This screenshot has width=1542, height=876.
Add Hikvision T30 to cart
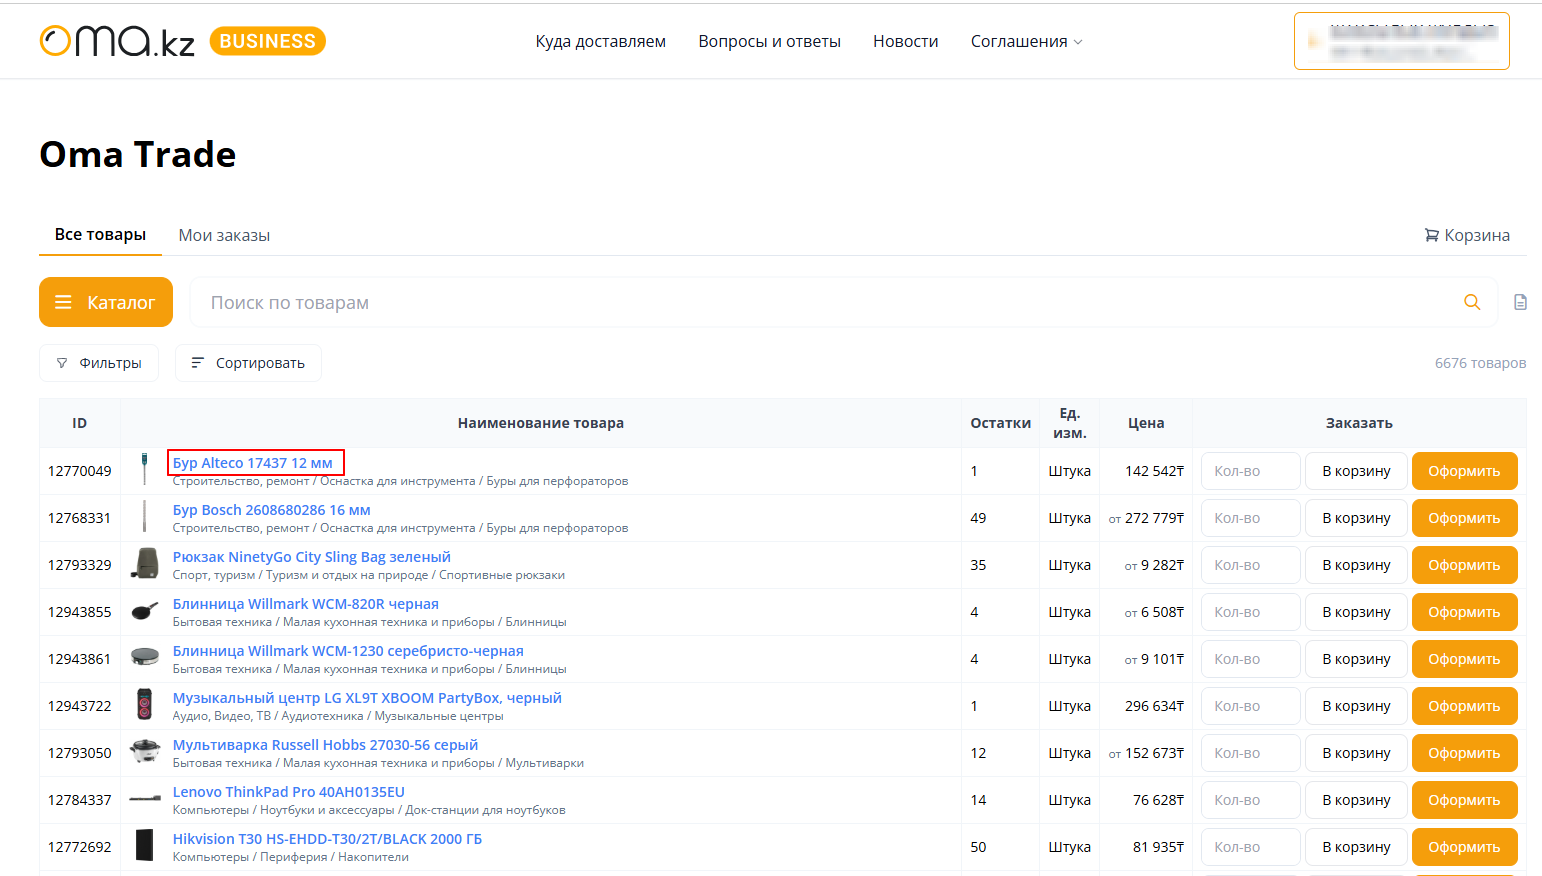[1356, 847]
